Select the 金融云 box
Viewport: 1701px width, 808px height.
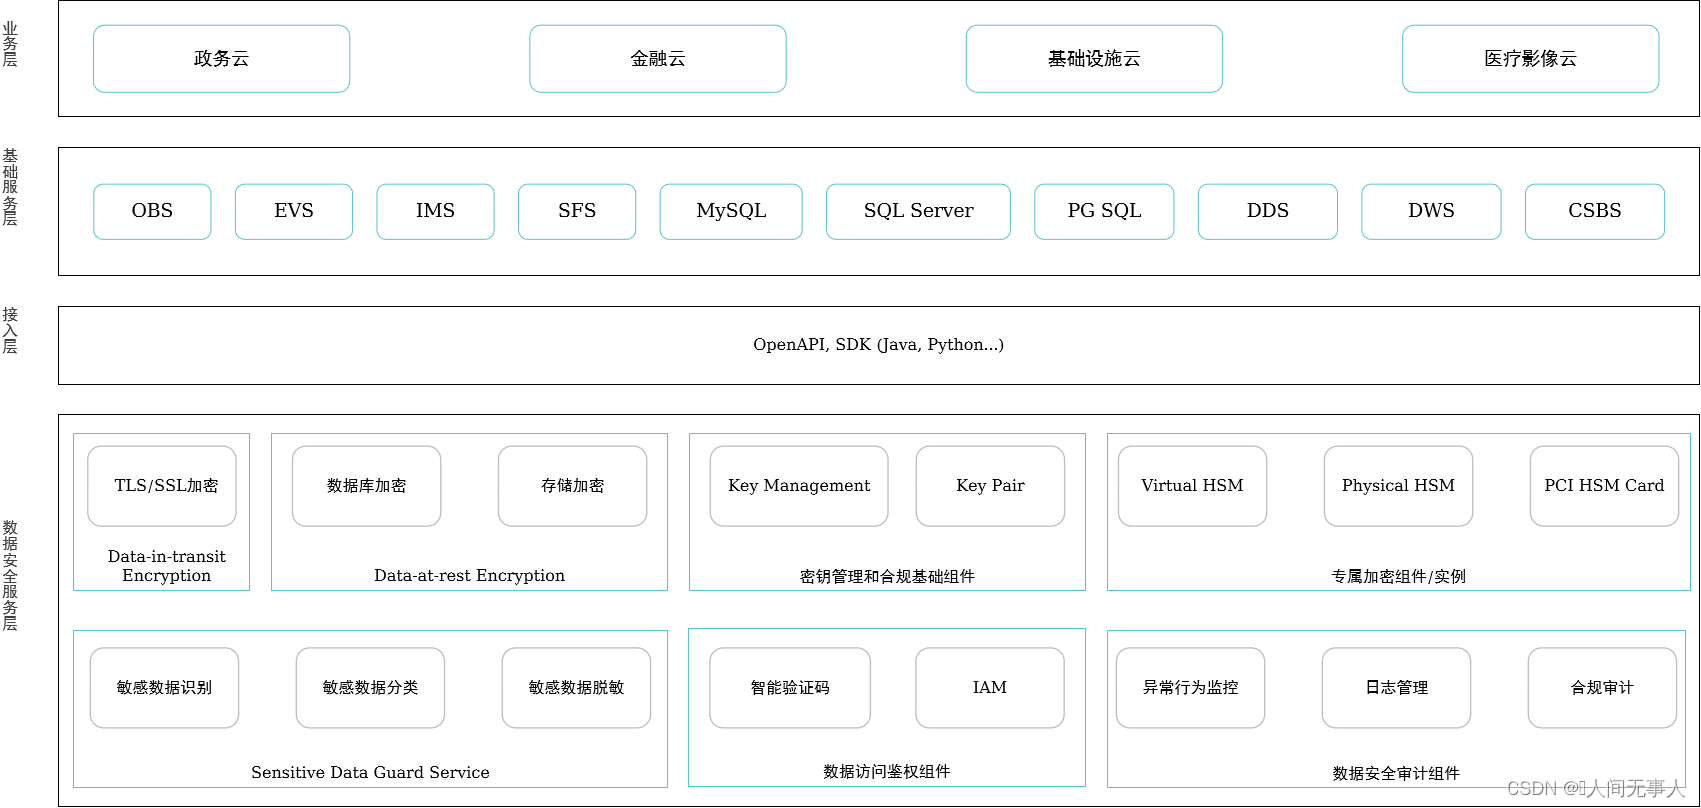[x=658, y=59]
